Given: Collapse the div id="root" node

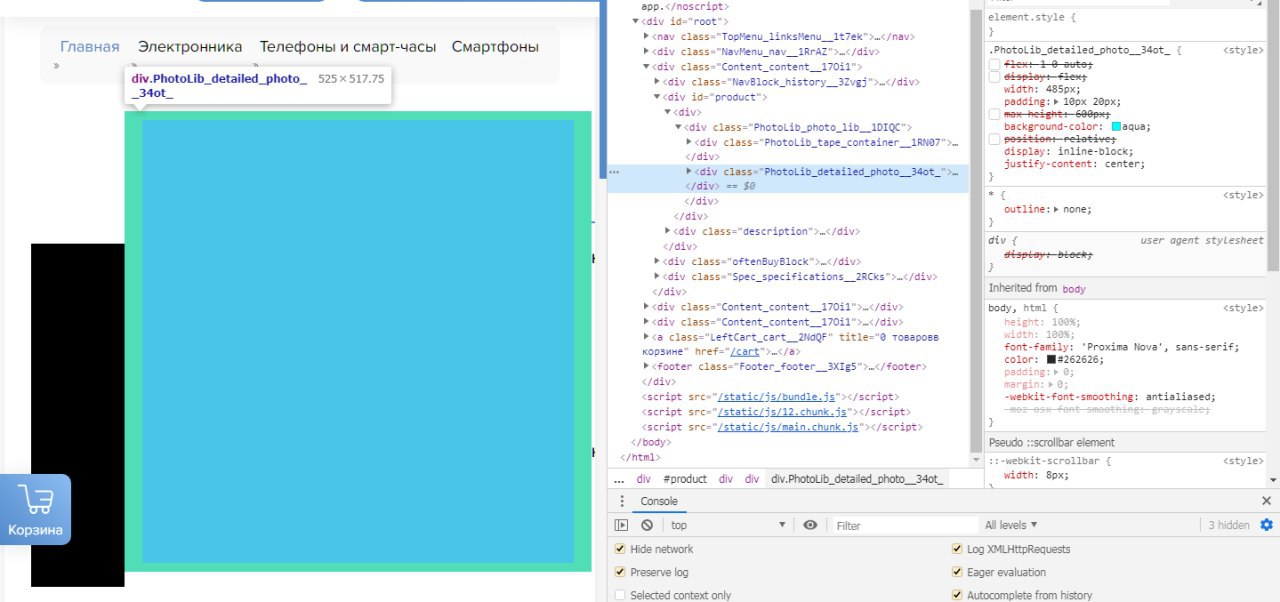Looking at the screenshot, I should pyautogui.click(x=636, y=21).
